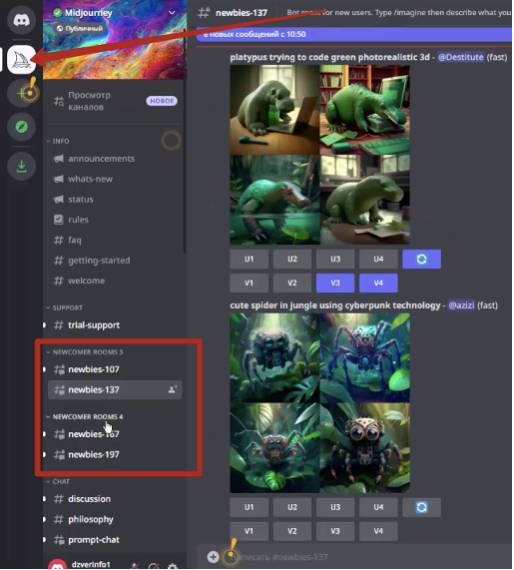The height and width of the screenshot is (570, 514).
Task: Click the top-left platypus thumbnail image
Action: [x=274, y=110]
